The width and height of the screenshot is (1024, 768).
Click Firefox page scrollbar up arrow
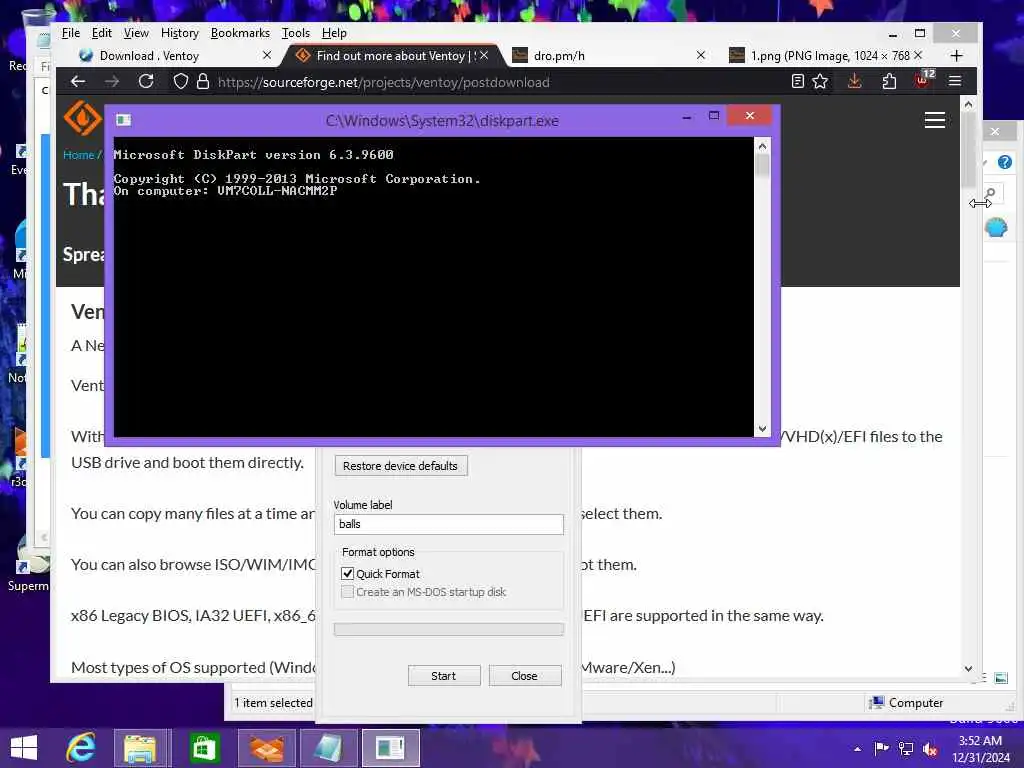[x=968, y=104]
